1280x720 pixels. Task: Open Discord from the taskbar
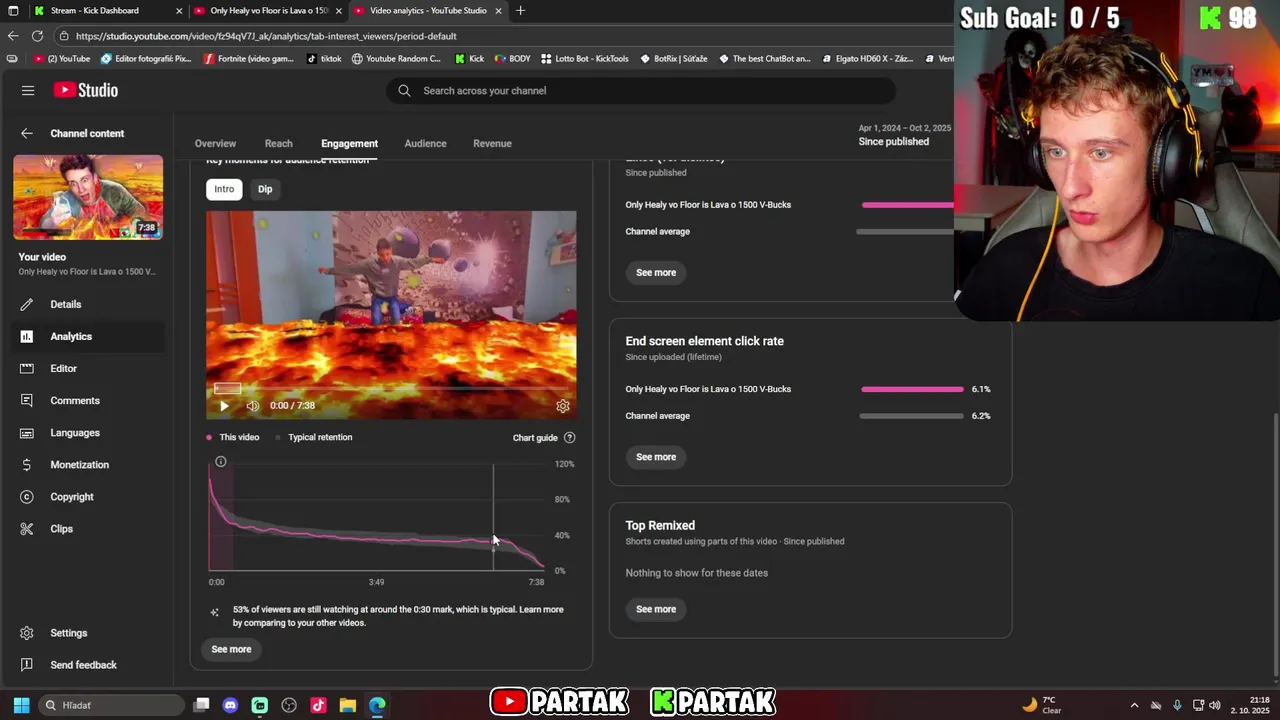pos(231,705)
